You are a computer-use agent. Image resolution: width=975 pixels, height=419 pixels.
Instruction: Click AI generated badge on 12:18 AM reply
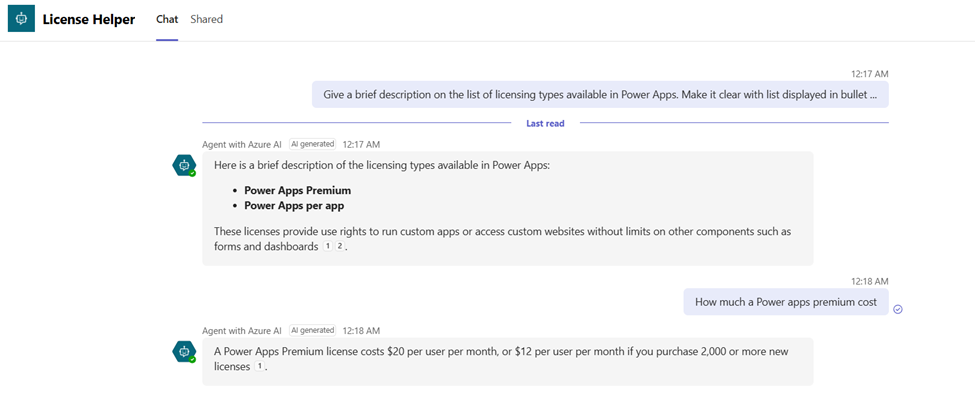pyautogui.click(x=312, y=330)
